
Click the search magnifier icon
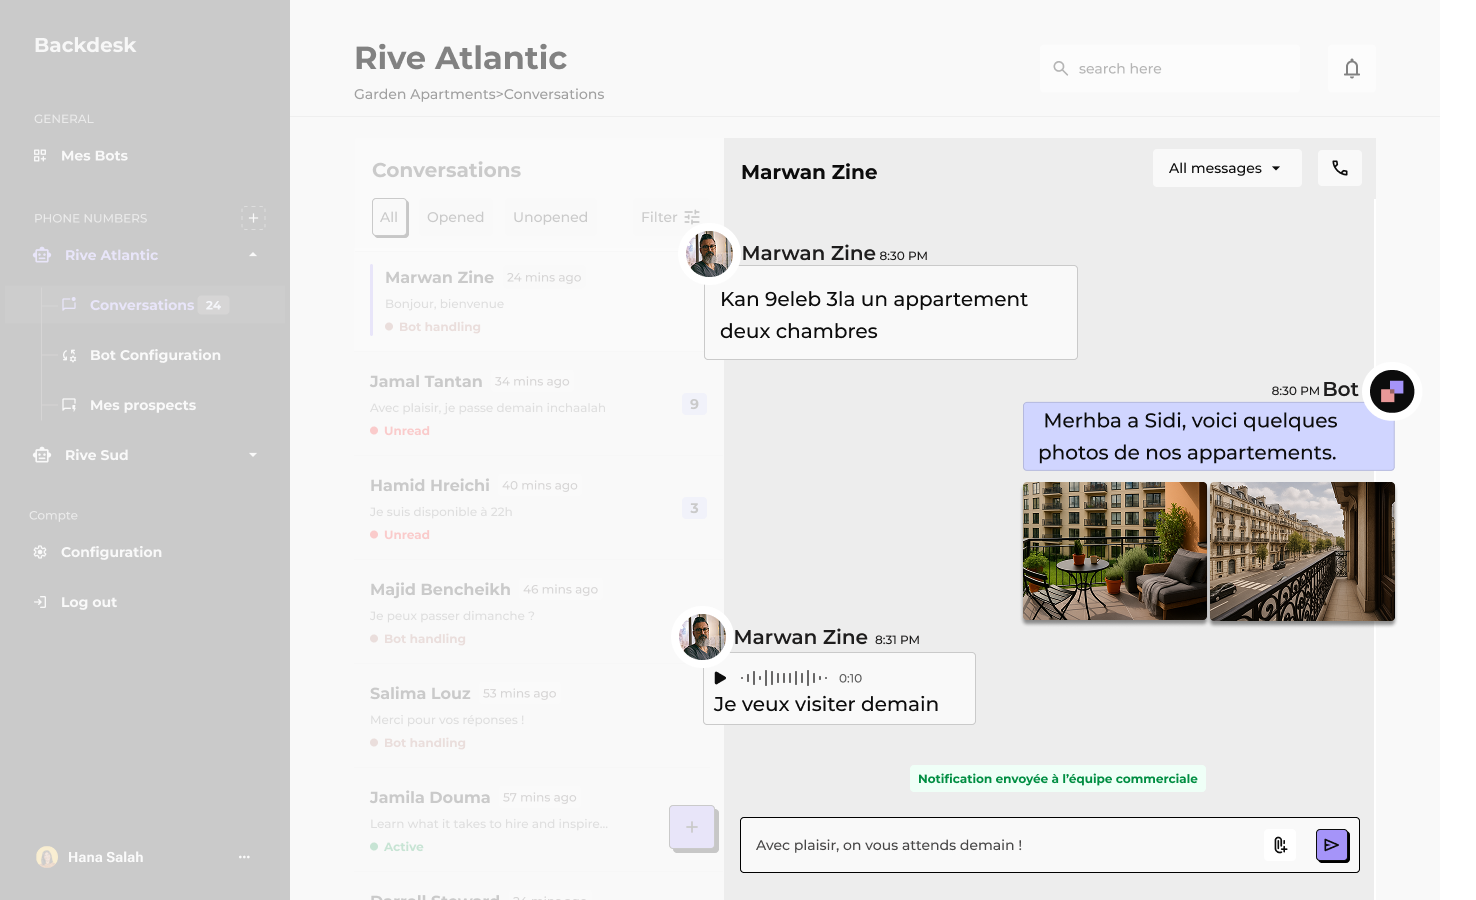pos(1060,68)
